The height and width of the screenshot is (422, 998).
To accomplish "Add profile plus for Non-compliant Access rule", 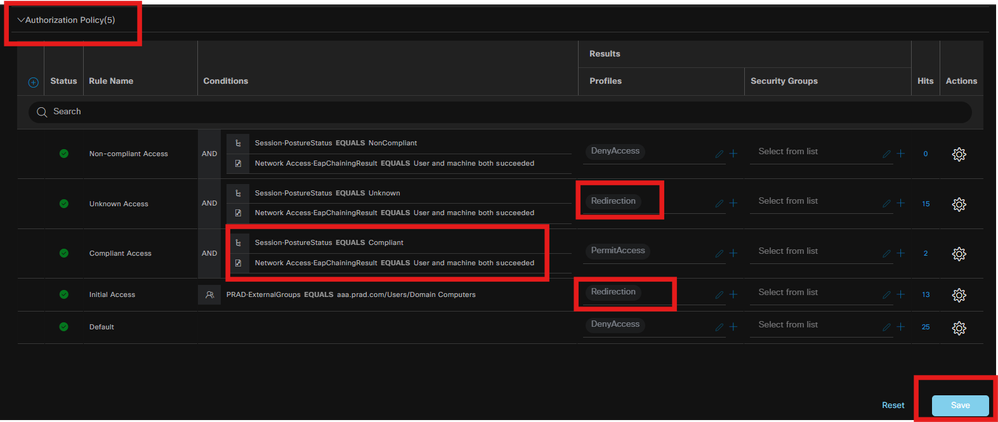I will pyautogui.click(x=733, y=153).
